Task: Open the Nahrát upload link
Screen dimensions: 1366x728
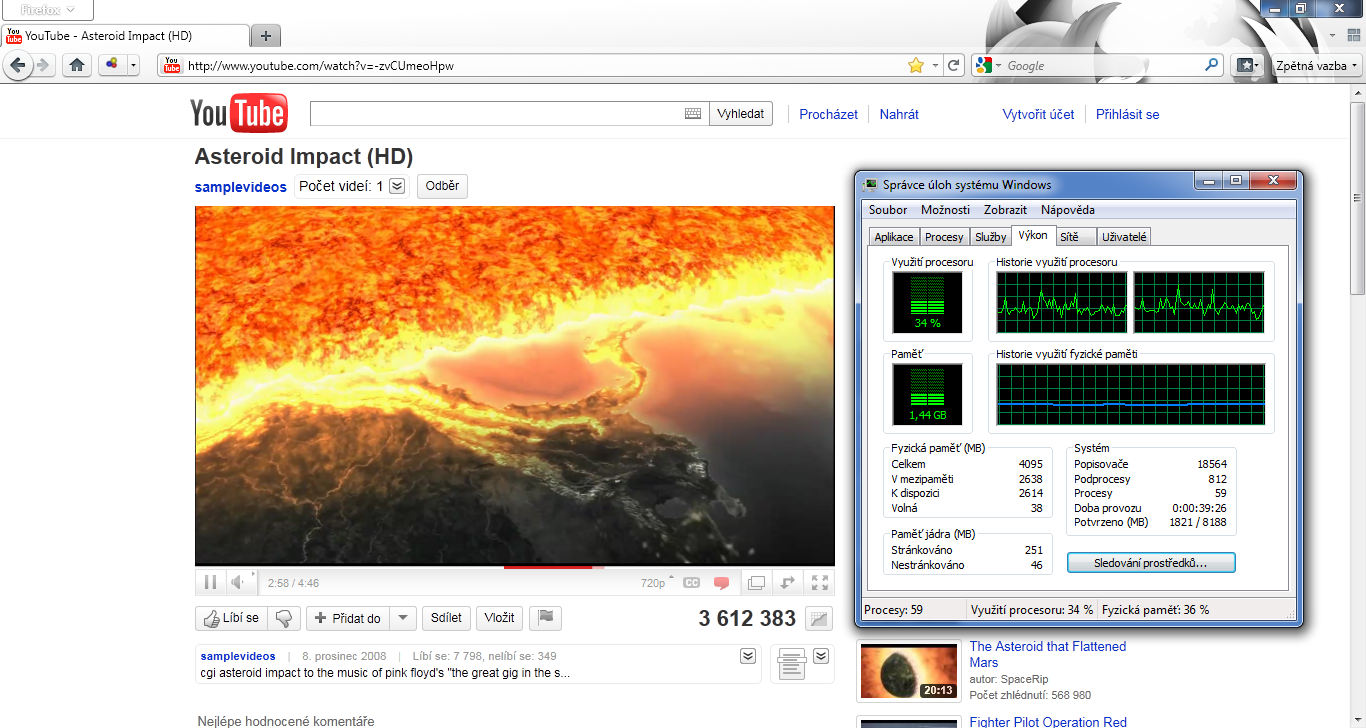Action: click(x=899, y=114)
